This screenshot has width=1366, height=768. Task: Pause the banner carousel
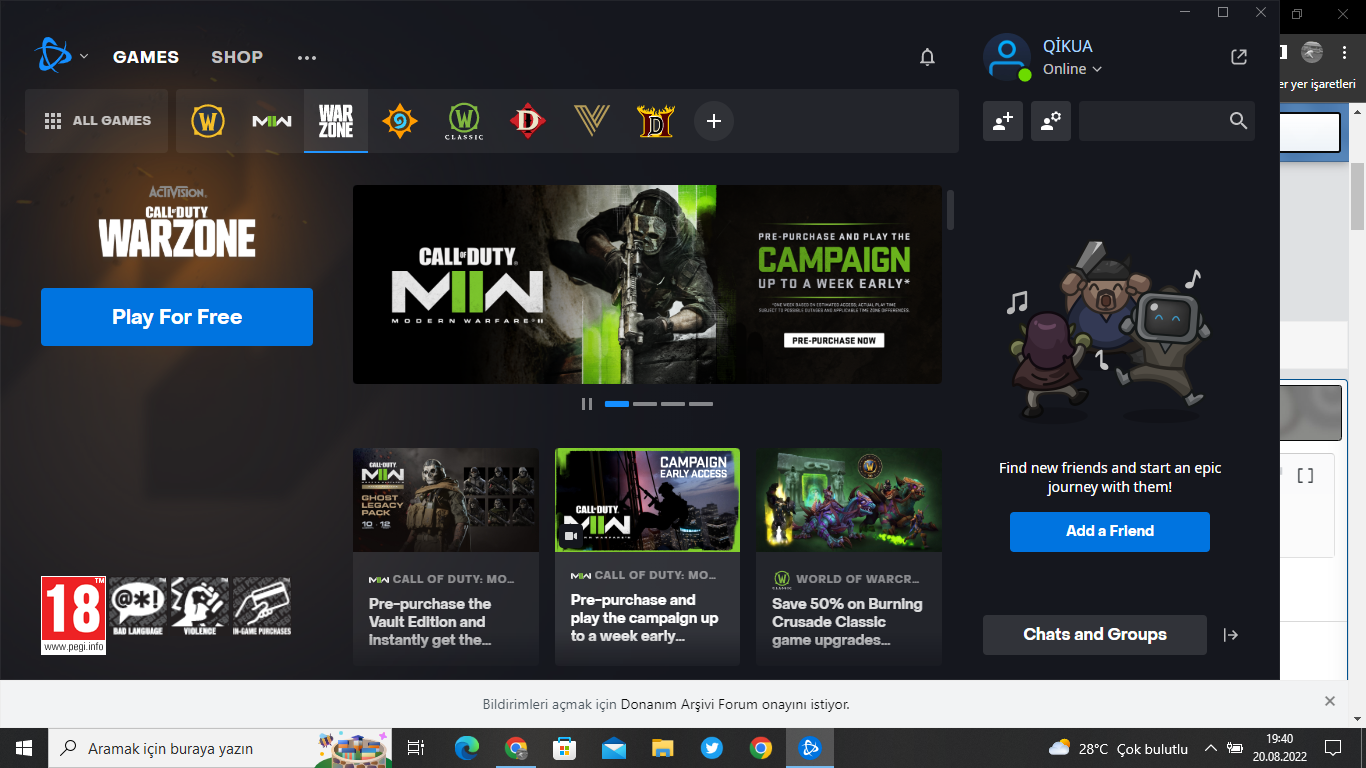587,404
